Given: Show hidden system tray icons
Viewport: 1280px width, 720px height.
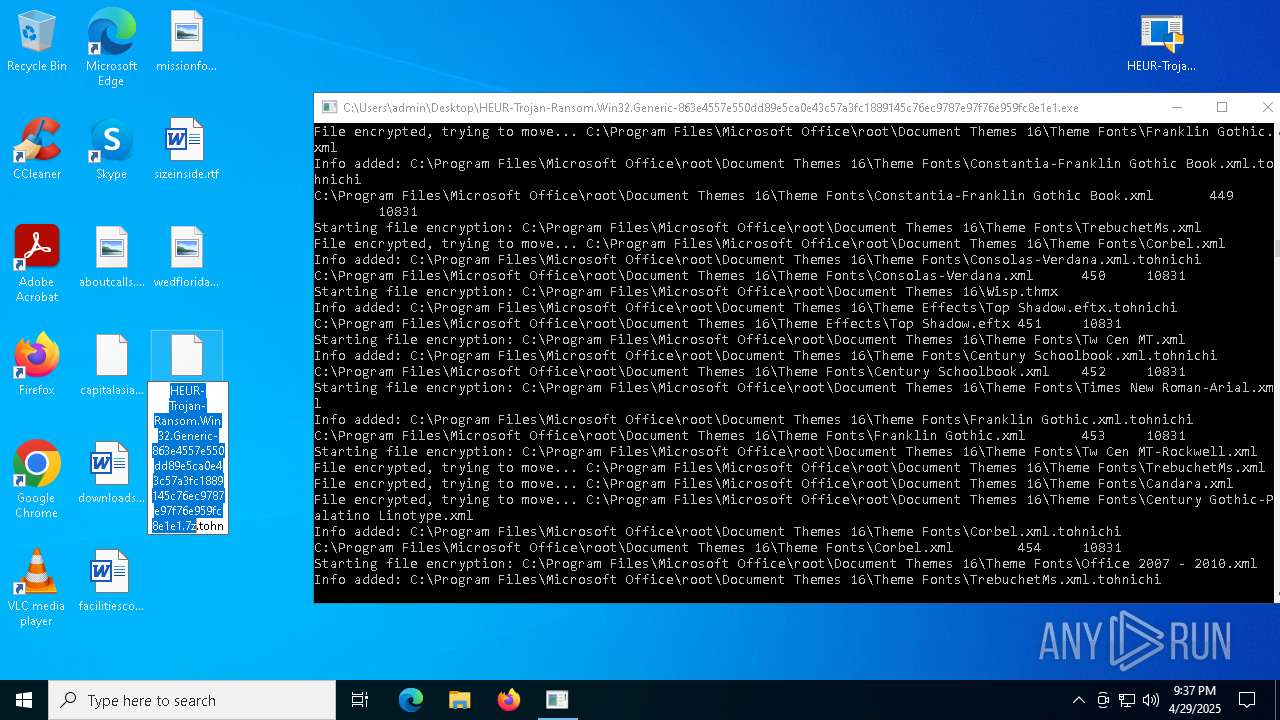Looking at the screenshot, I should (1078, 700).
